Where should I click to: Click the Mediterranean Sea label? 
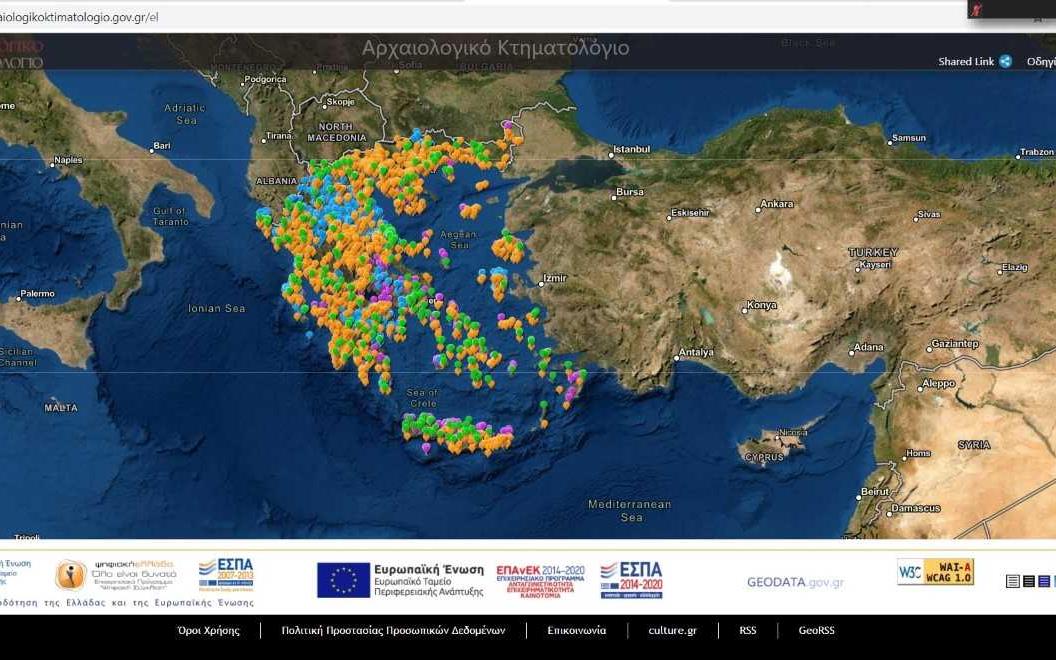(630, 510)
